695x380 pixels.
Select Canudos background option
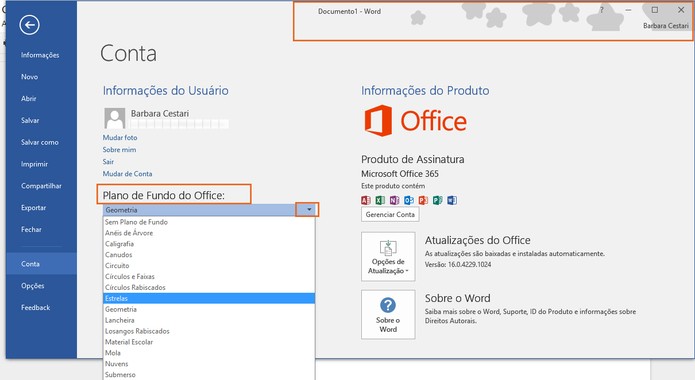click(x=209, y=255)
